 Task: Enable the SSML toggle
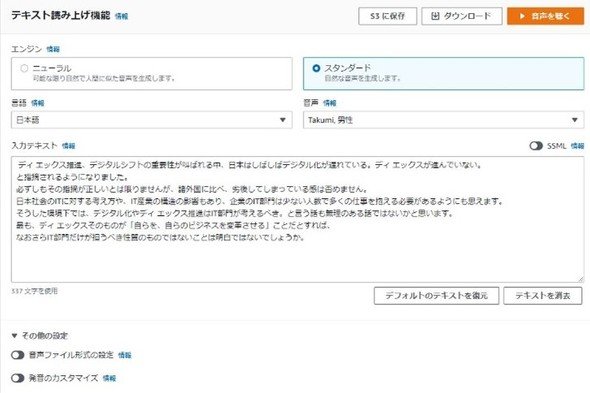pyautogui.click(x=536, y=146)
